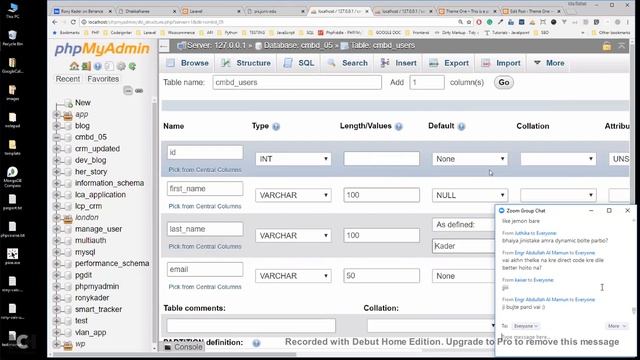Open Browse tab
Viewport: 640px width, 360px height.
coord(188,63)
